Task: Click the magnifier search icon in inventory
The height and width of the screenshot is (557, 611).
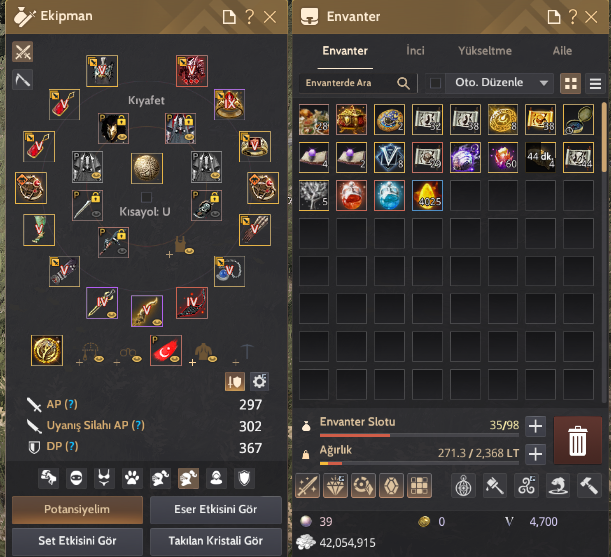Action: pos(403,83)
